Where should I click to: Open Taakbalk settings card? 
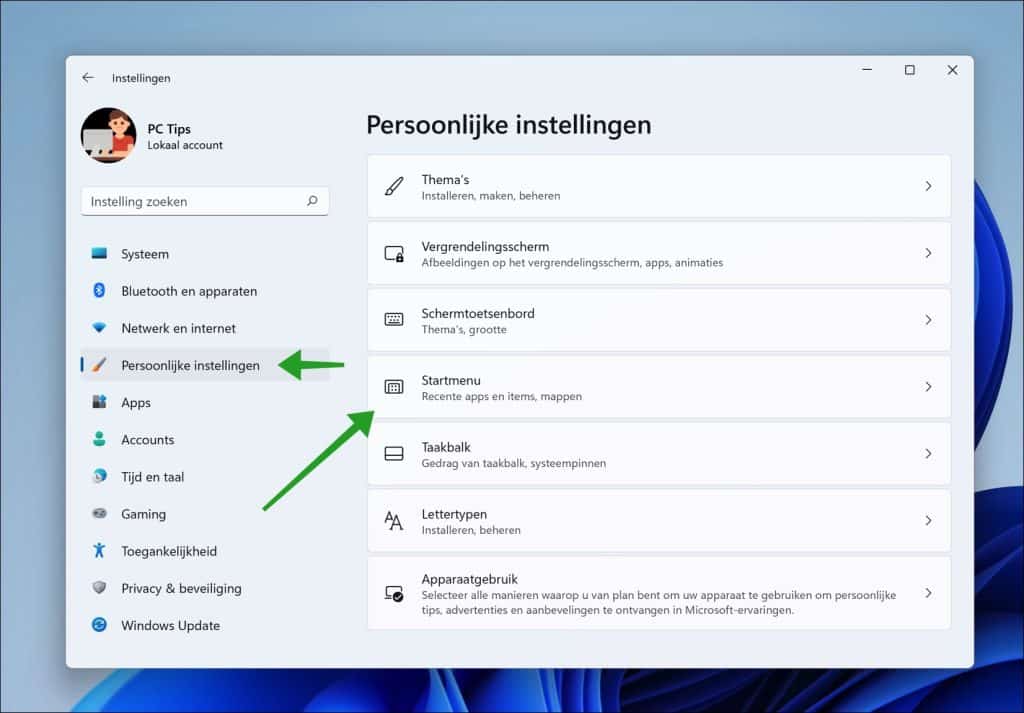(x=659, y=454)
